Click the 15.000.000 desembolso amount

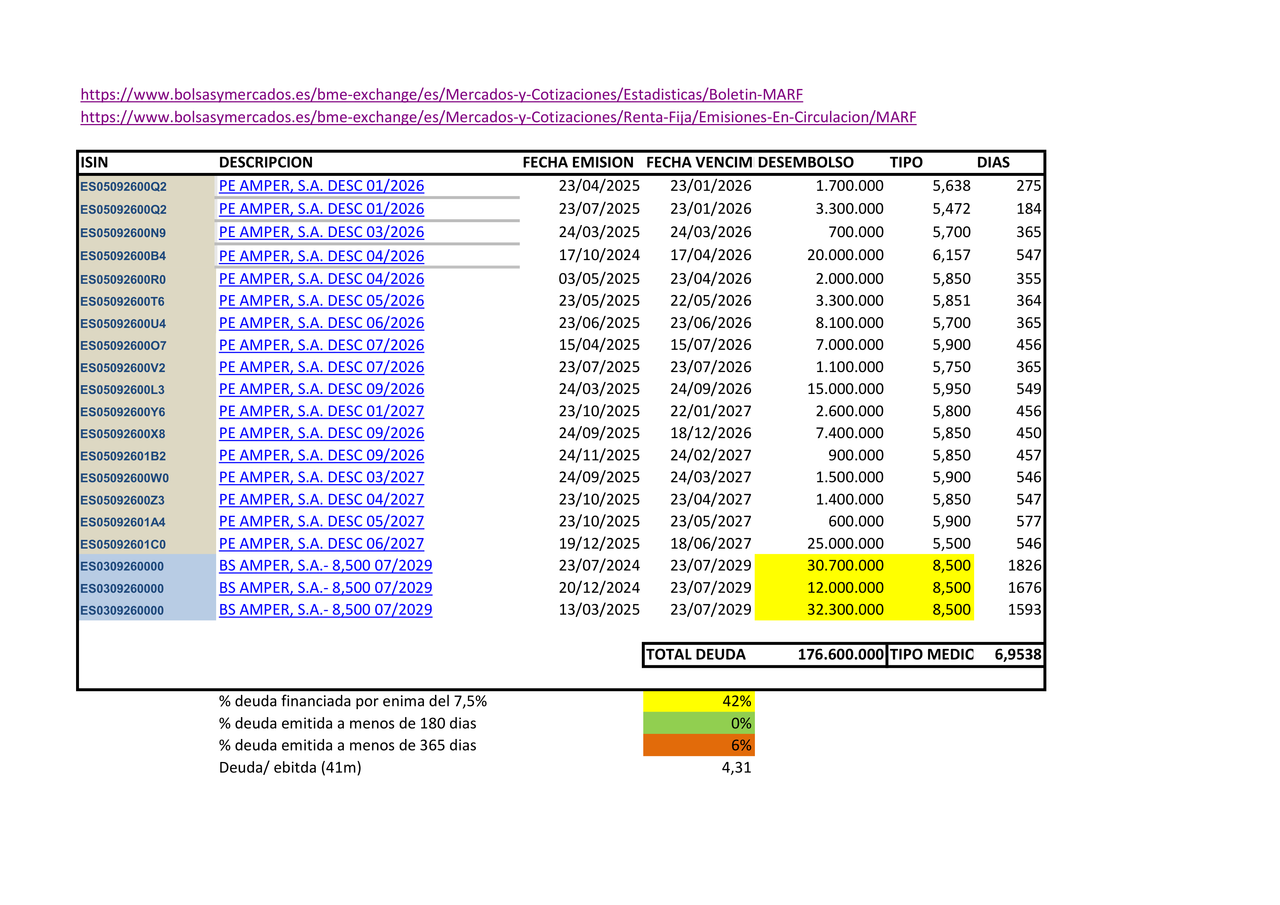tap(845, 389)
